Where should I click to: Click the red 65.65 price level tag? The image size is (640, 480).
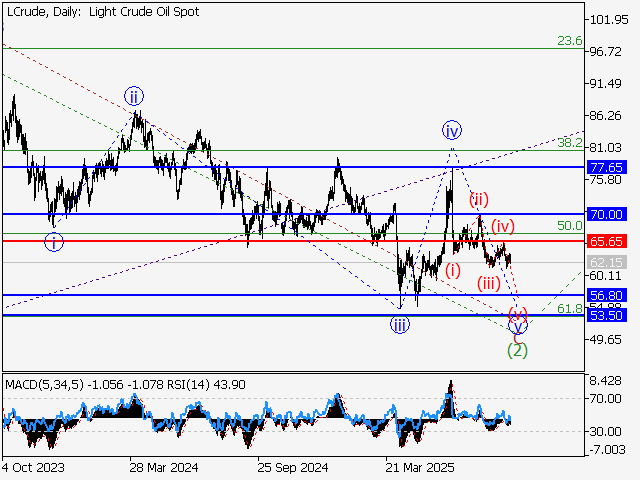click(x=607, y=241)
